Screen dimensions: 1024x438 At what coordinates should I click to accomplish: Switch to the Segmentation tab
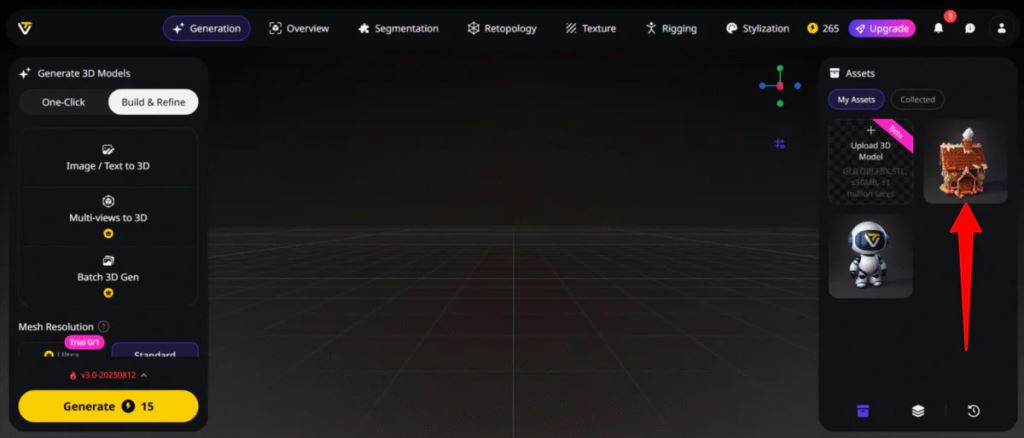pos(398,29)
